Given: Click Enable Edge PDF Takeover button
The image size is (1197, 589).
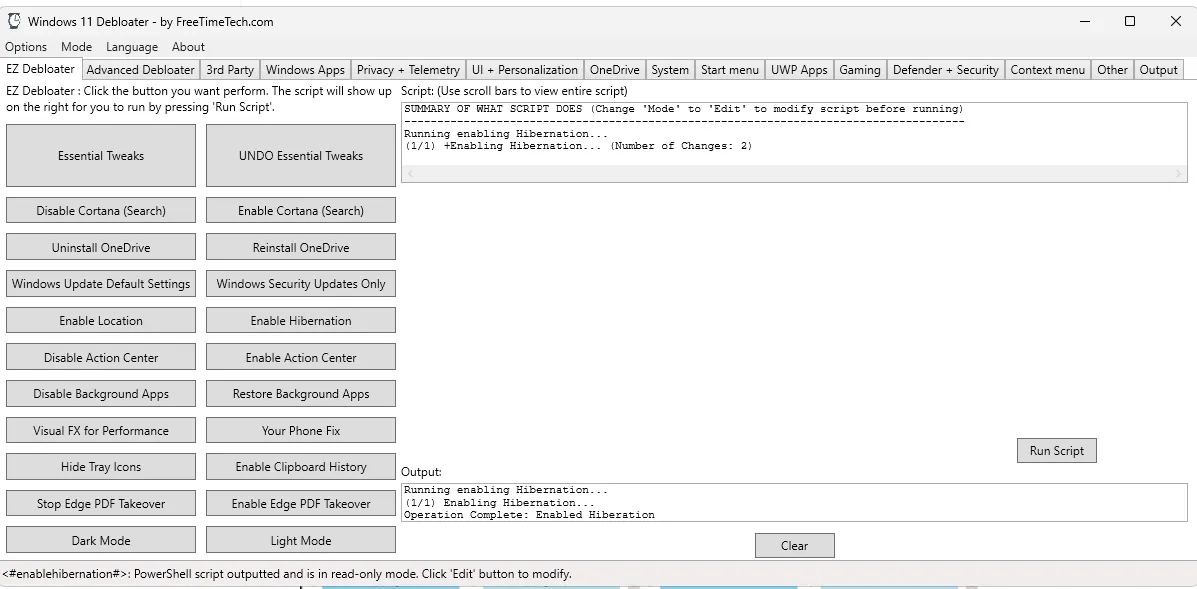Looking at the screenshot, I should point(301,504).
